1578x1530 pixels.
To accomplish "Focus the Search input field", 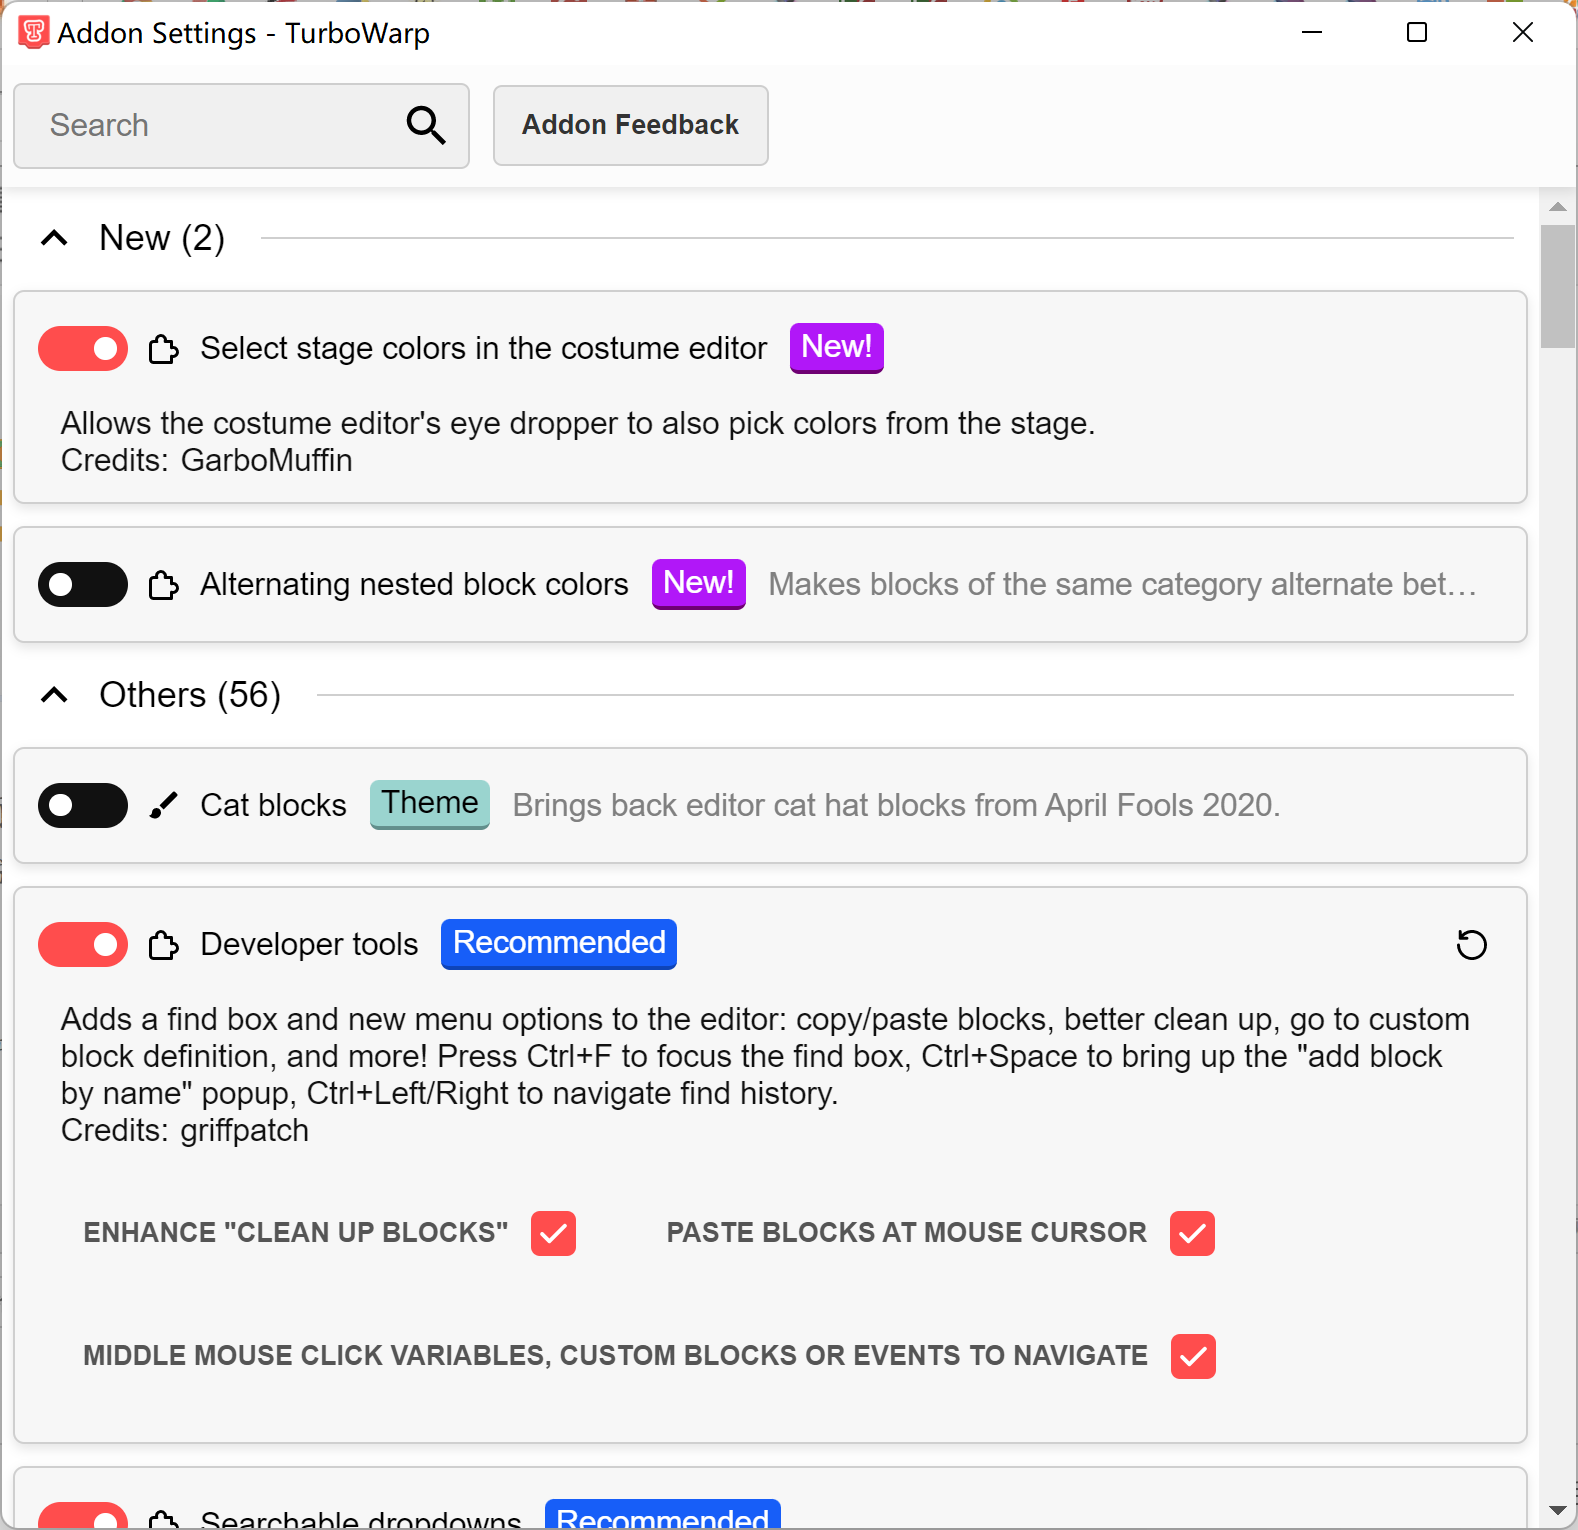I will click(x=241, y=126).
